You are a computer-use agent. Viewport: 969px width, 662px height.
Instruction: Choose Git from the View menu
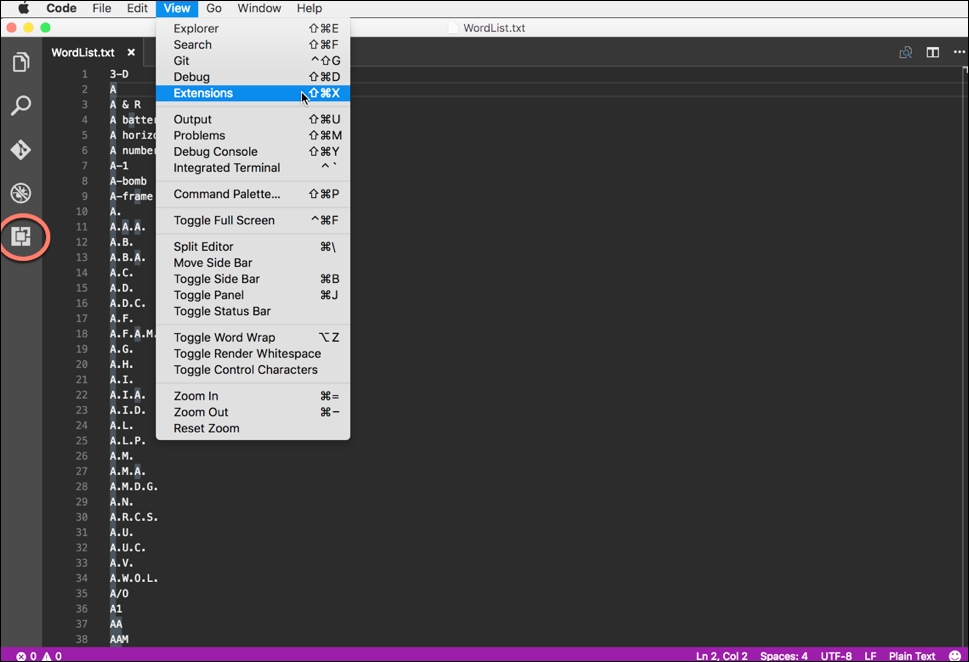[x=253, y=61]
